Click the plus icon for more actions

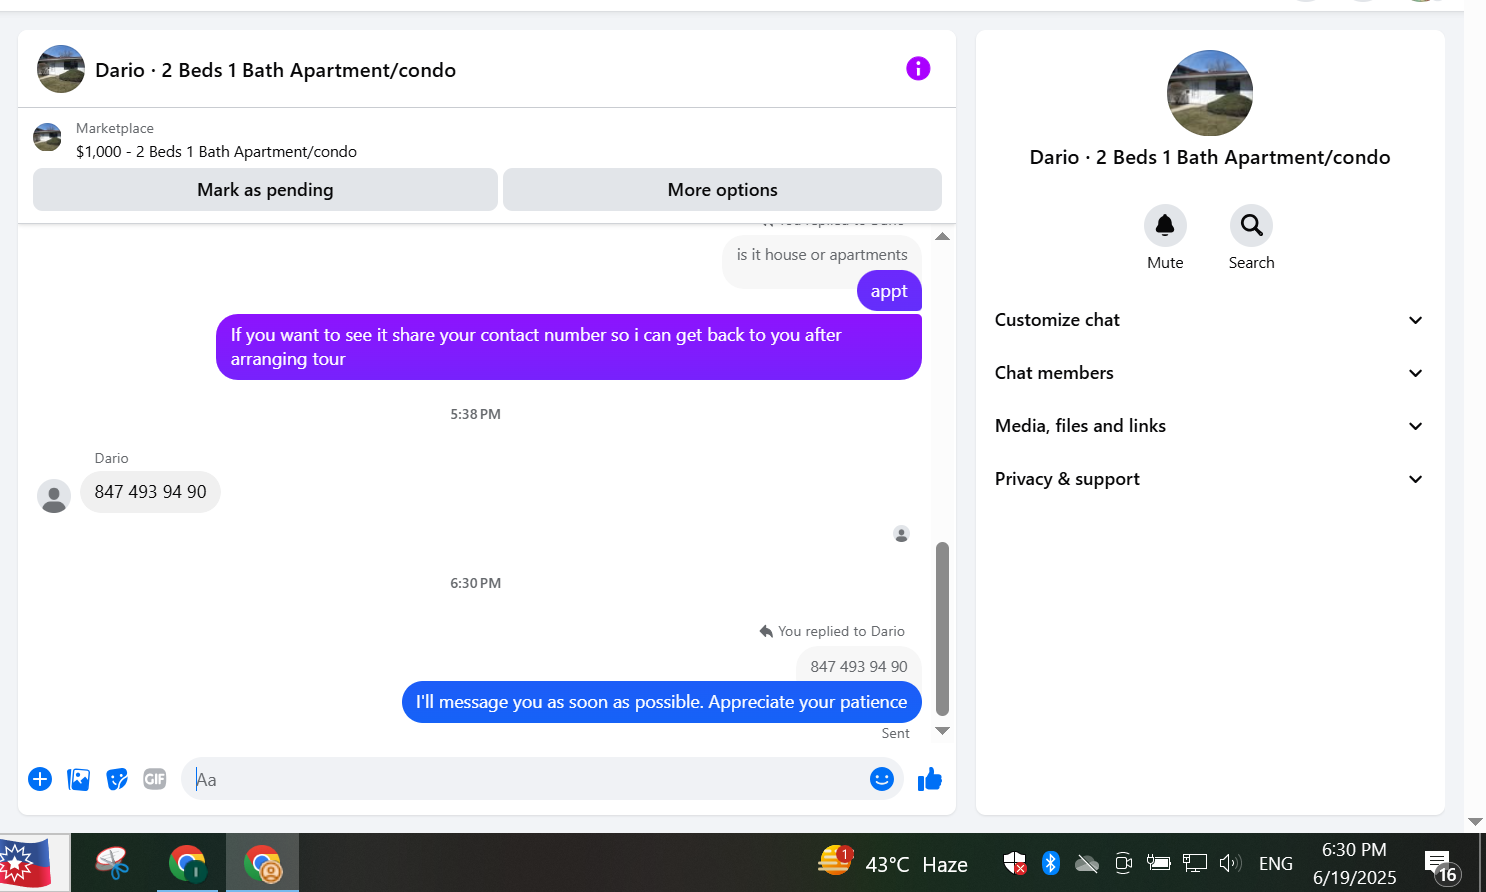(x=40, y=779)
